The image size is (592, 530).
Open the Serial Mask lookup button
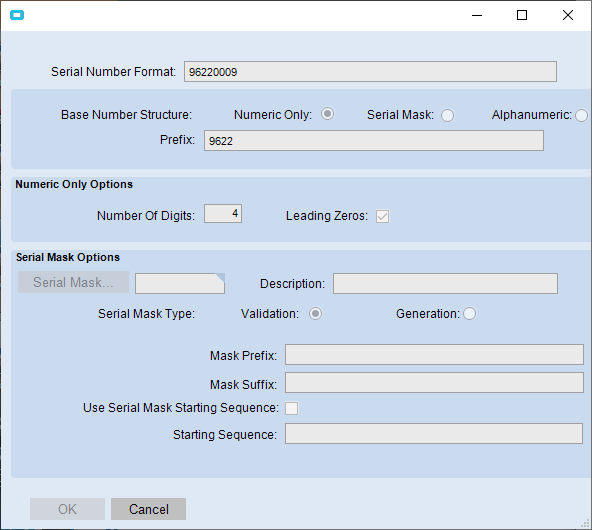tap(73, 282)
